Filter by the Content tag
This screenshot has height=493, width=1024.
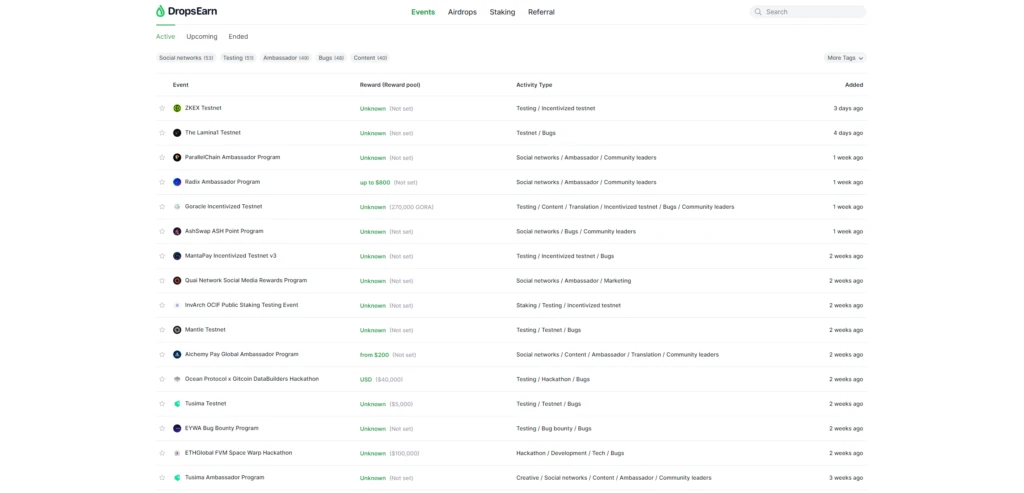(x=370, y=58)
